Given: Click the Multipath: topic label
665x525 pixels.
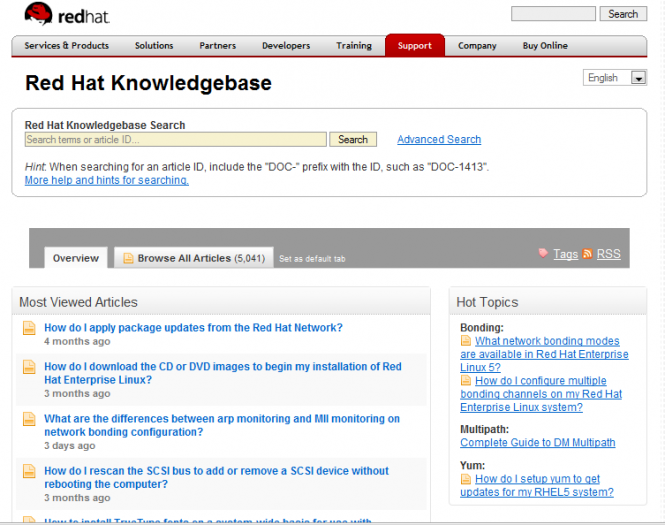Looking at the screenshot, I should coord(484,430).
